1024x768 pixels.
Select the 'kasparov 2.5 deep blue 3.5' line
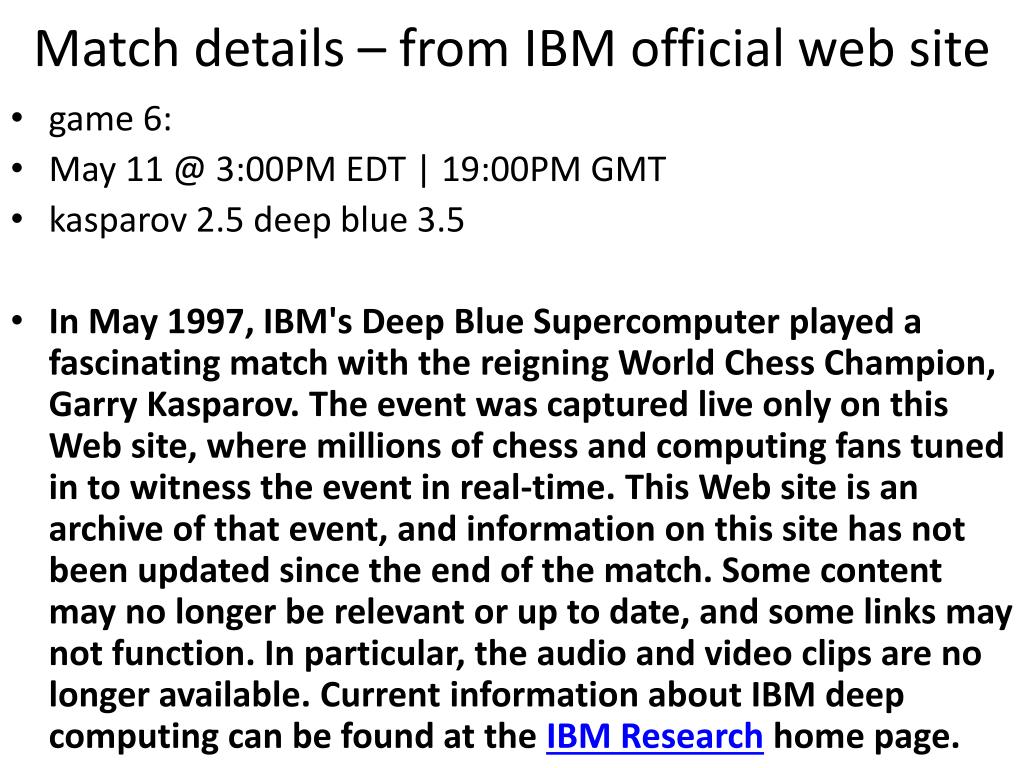(257, 219)
